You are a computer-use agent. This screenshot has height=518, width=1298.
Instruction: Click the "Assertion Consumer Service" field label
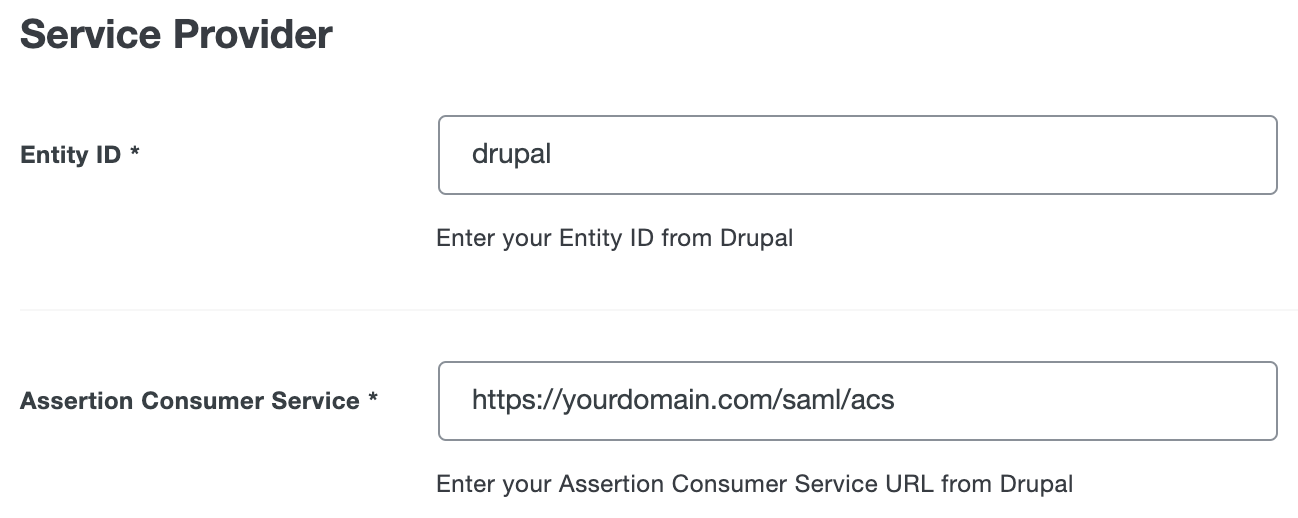pos(189,401)
